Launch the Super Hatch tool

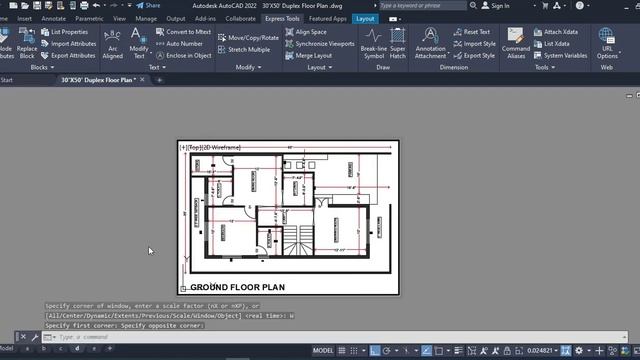pos(398,43)
